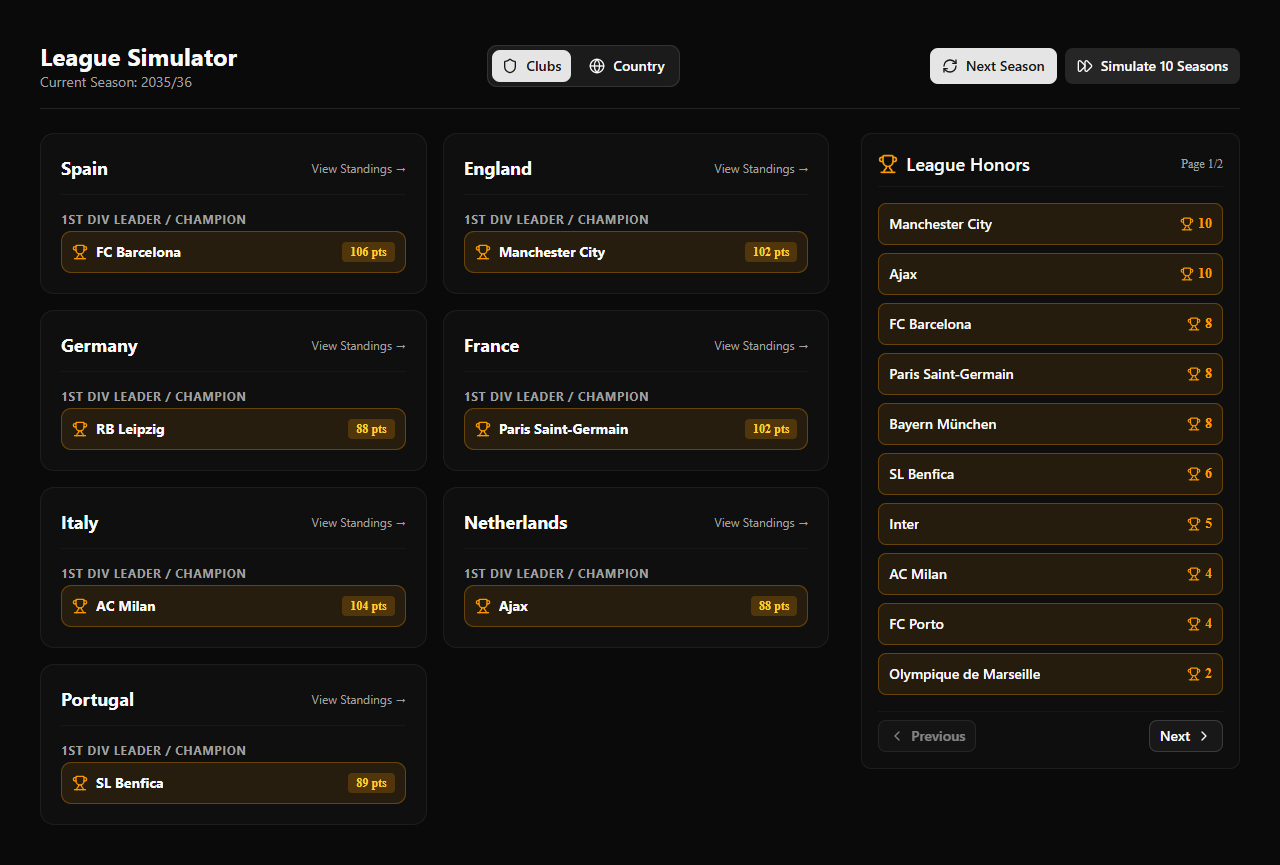Open View Standings for Italy
The height and width of the screenshot is (865, 1280).
tap(359, 523)
